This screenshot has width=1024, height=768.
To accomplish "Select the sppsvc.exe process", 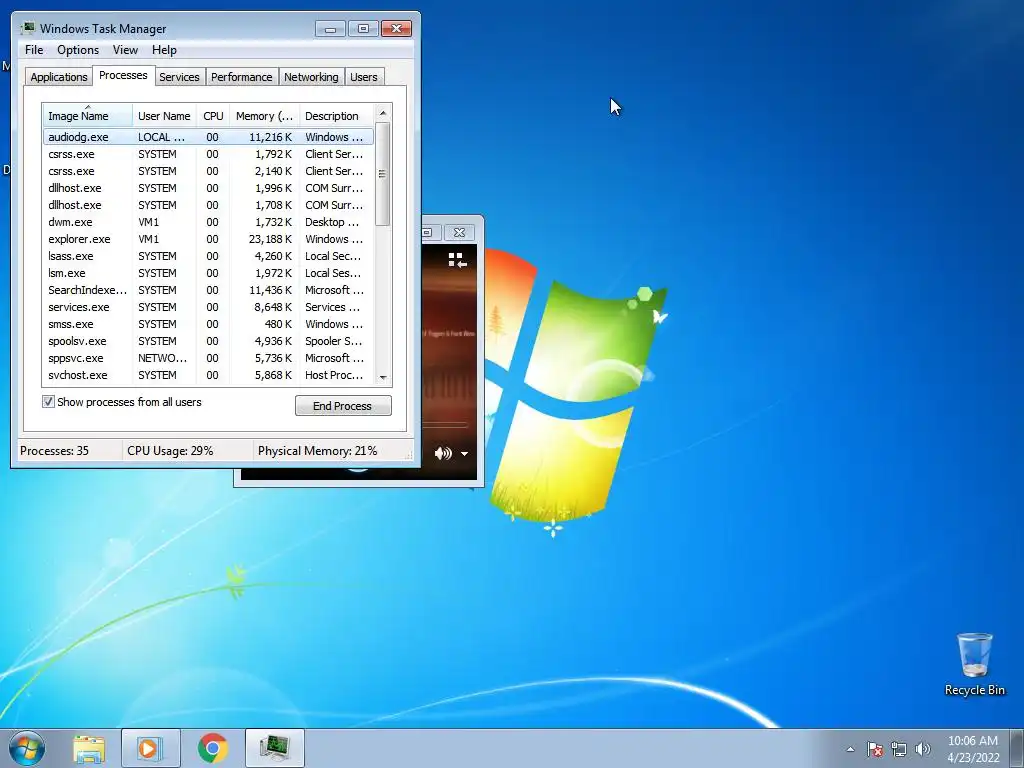I will click(208, 358).
